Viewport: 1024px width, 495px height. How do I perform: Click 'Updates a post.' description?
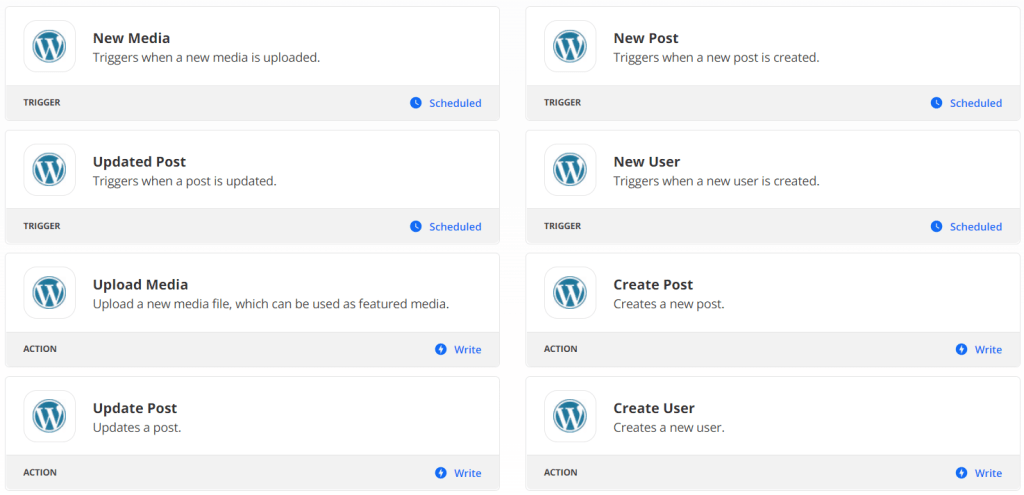click(137, 428)
